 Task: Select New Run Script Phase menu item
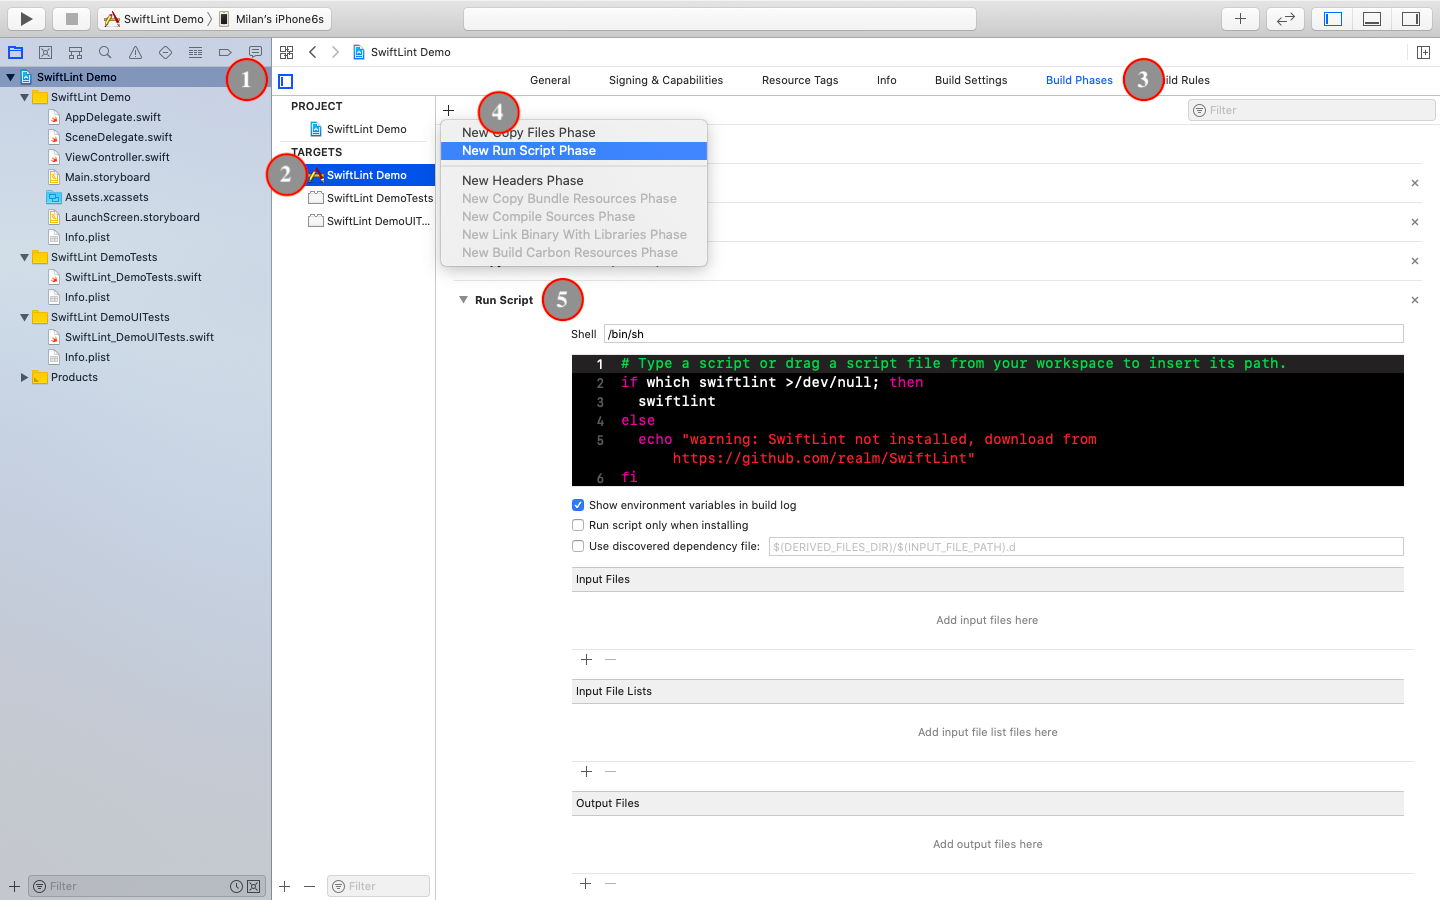tap(529, 151)
